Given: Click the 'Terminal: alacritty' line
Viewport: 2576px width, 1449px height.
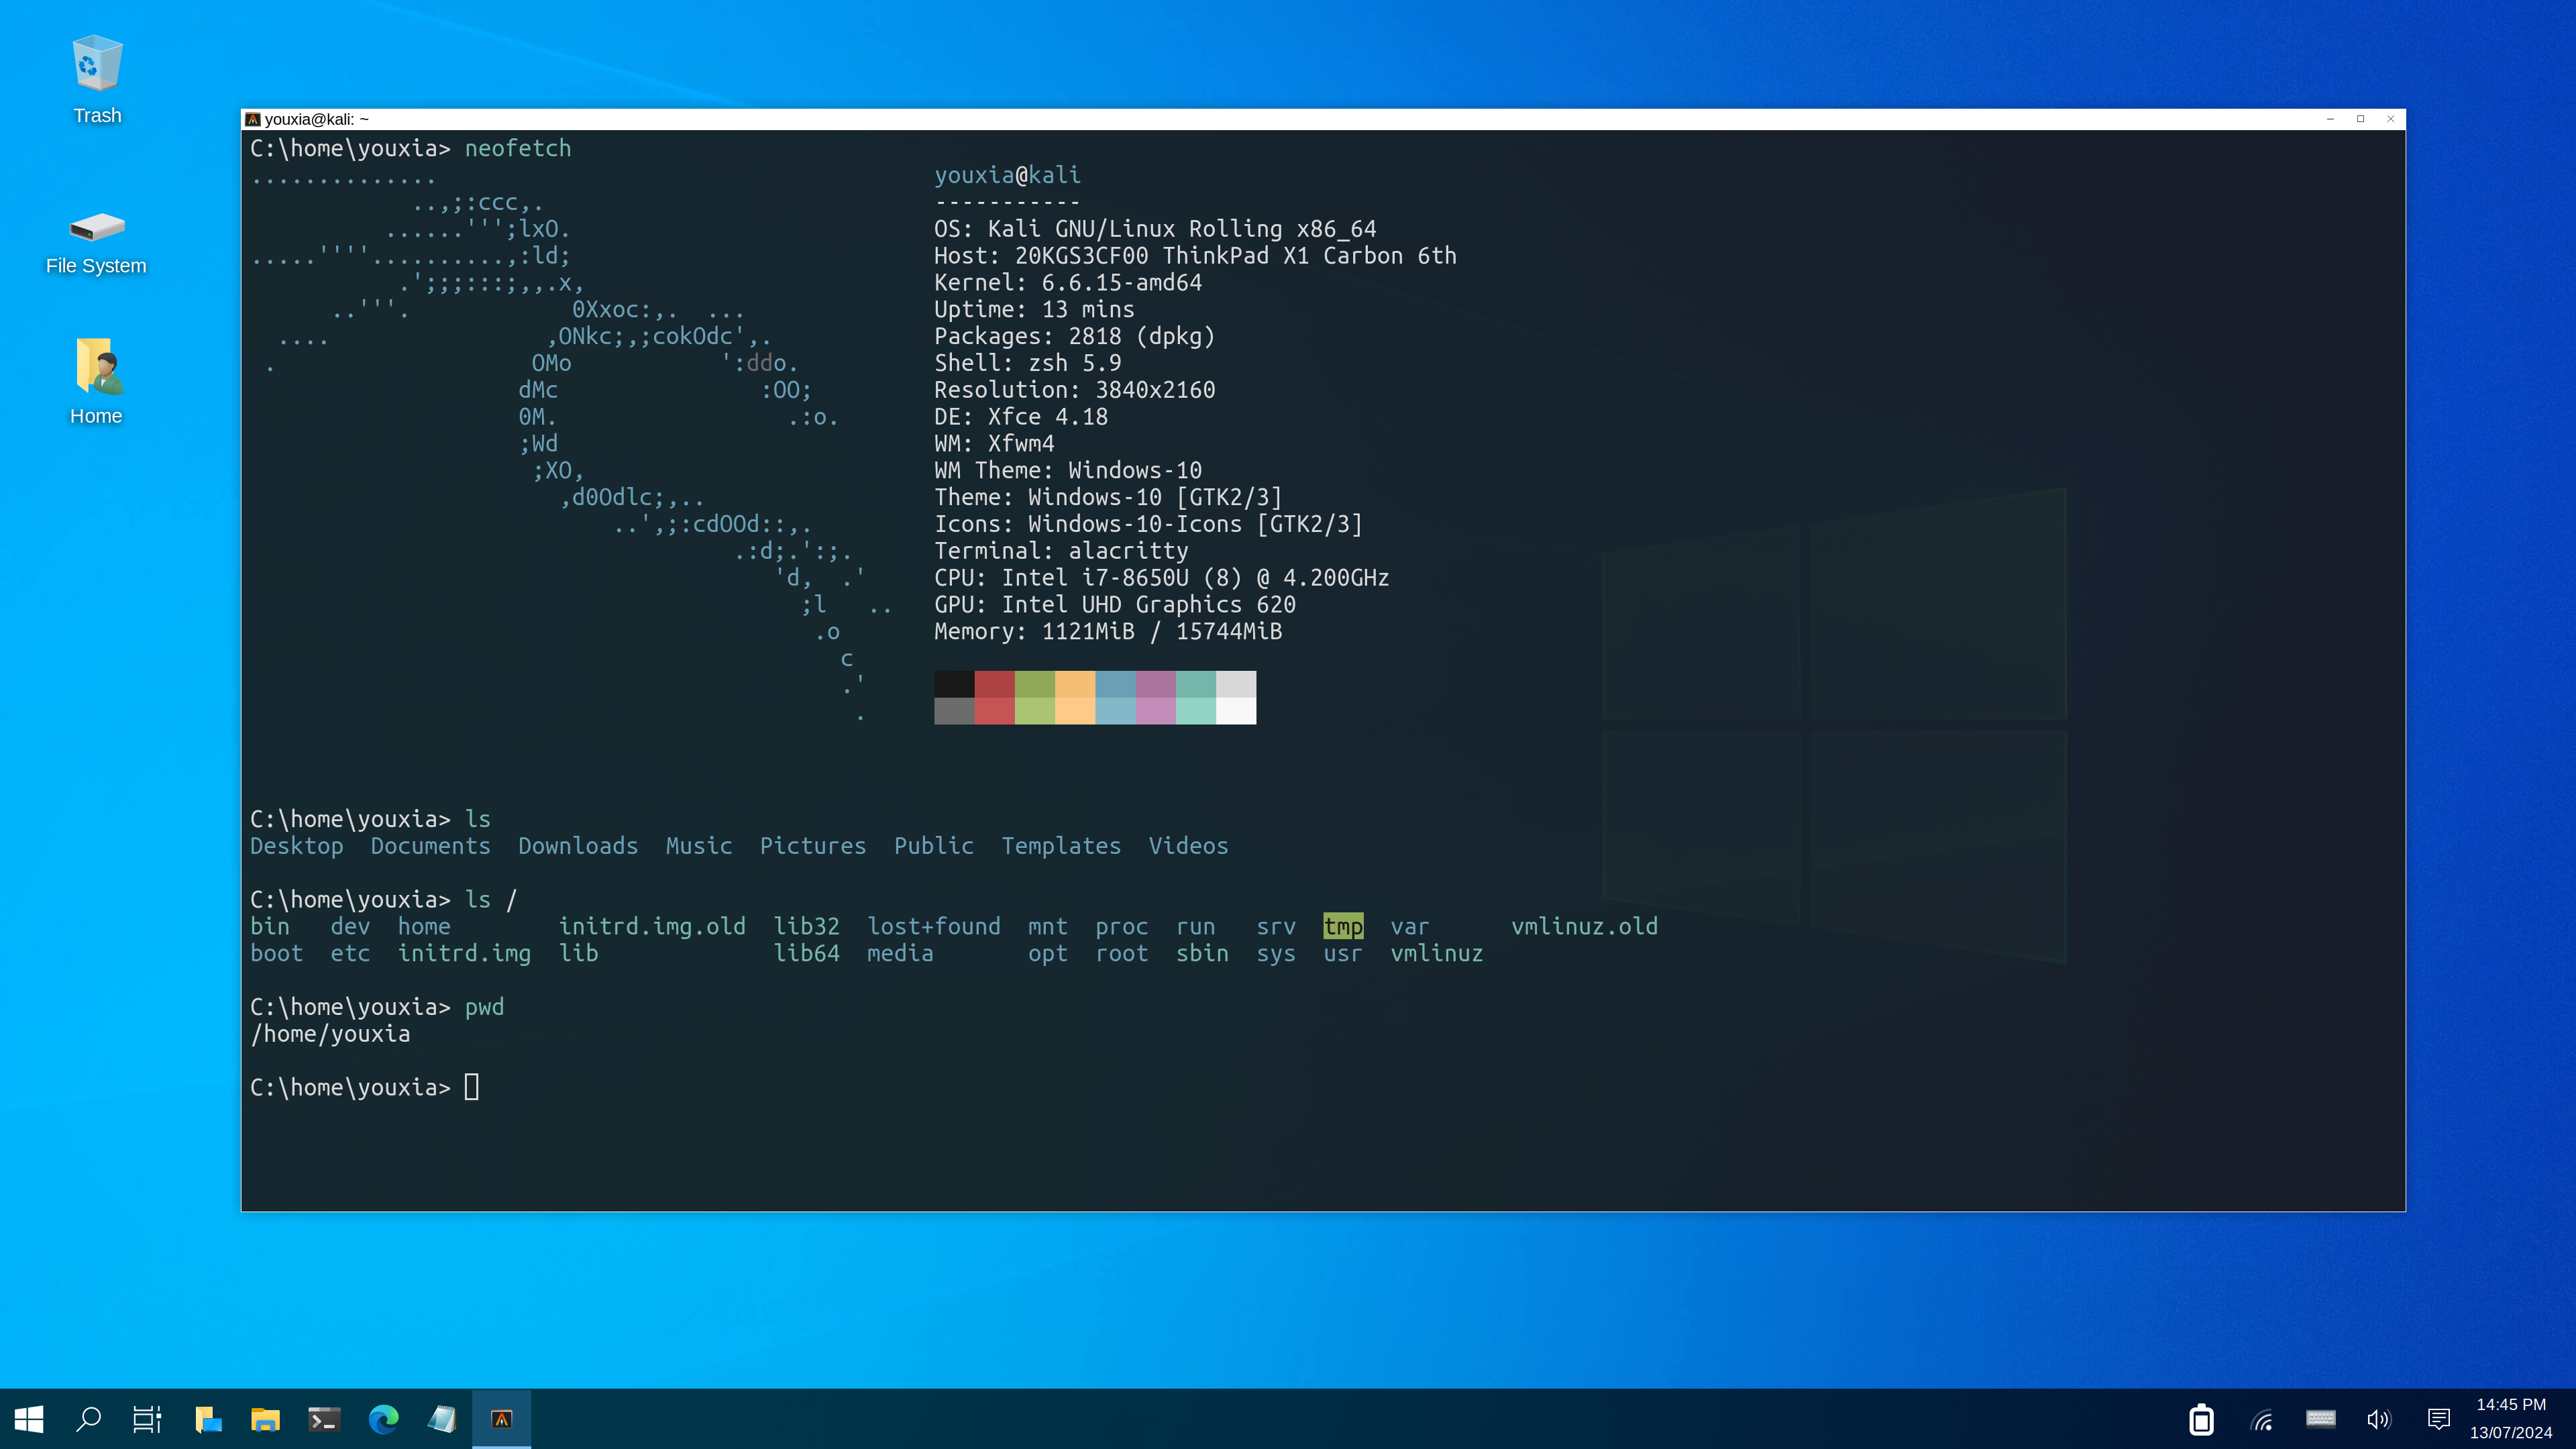Looking at the screenshot, I should pyautogui.click(x=1061, y=551).
